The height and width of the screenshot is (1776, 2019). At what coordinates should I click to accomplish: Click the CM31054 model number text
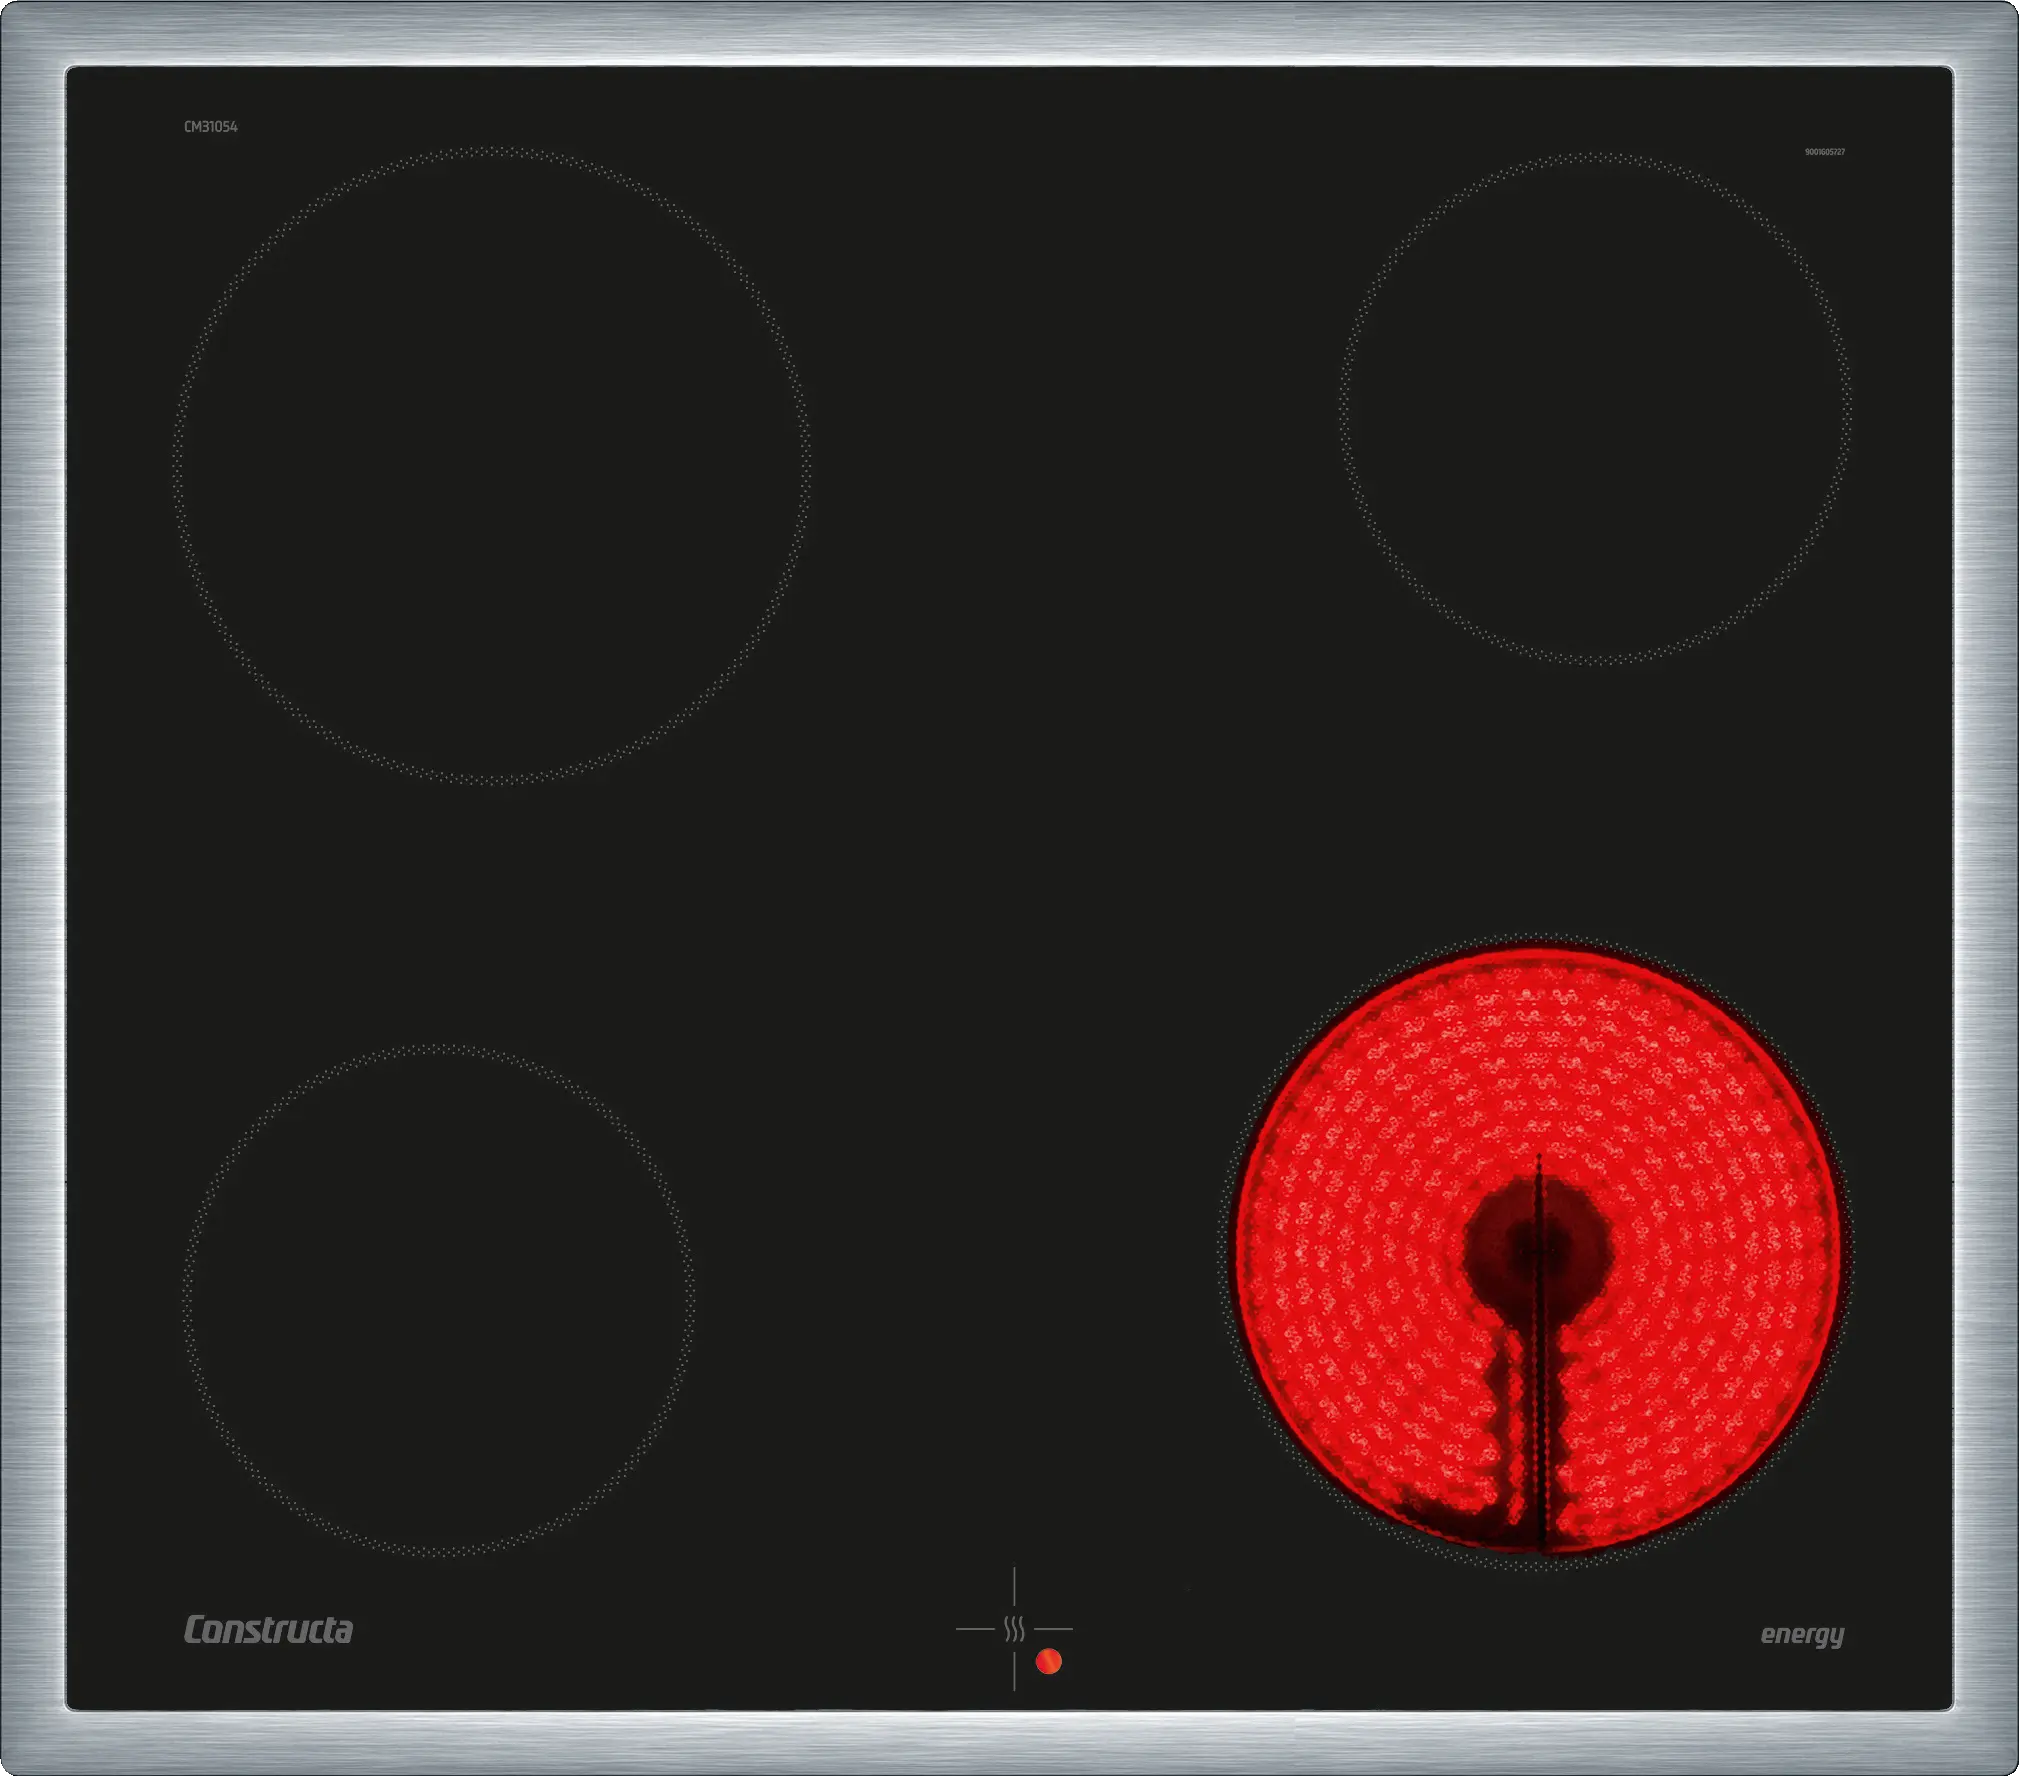(210, 127)
